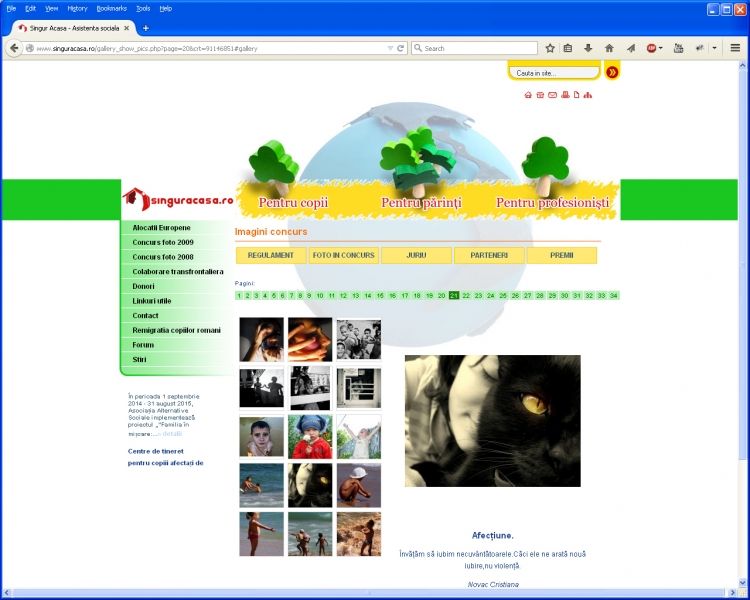Click the red envelope contact icon
The width and height of the screenshot is (750, 600).
pyautogui.click(x=552, y=95)
